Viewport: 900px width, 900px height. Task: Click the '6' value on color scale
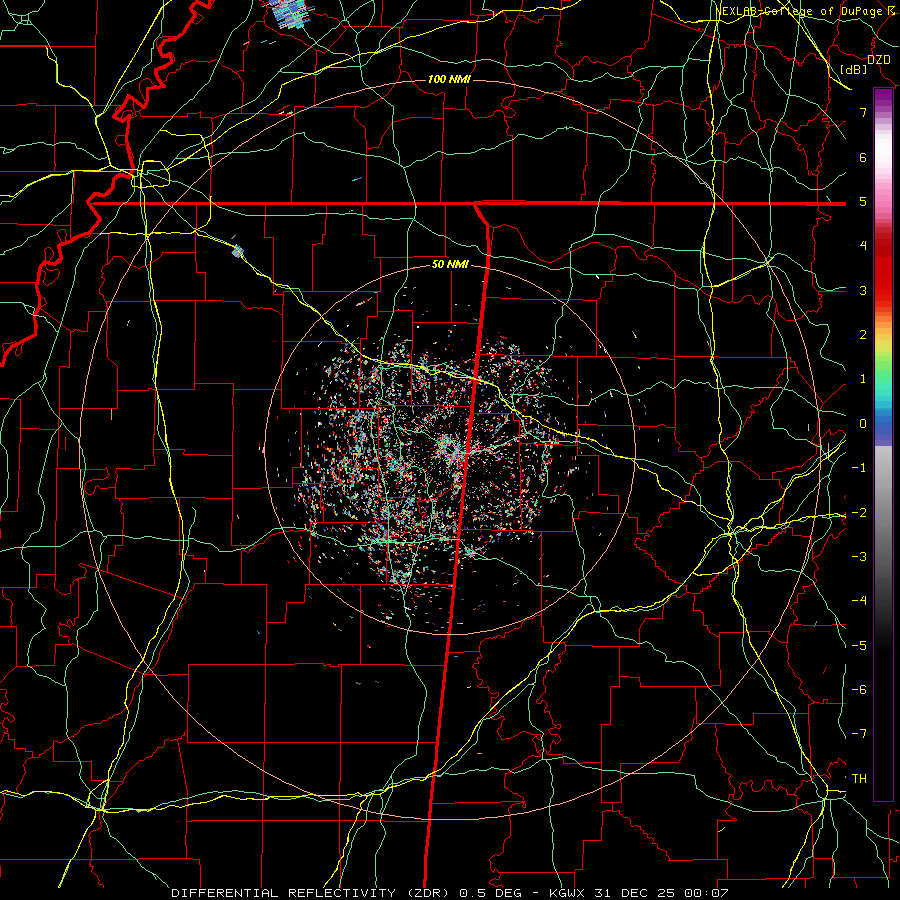click(863, 157)
